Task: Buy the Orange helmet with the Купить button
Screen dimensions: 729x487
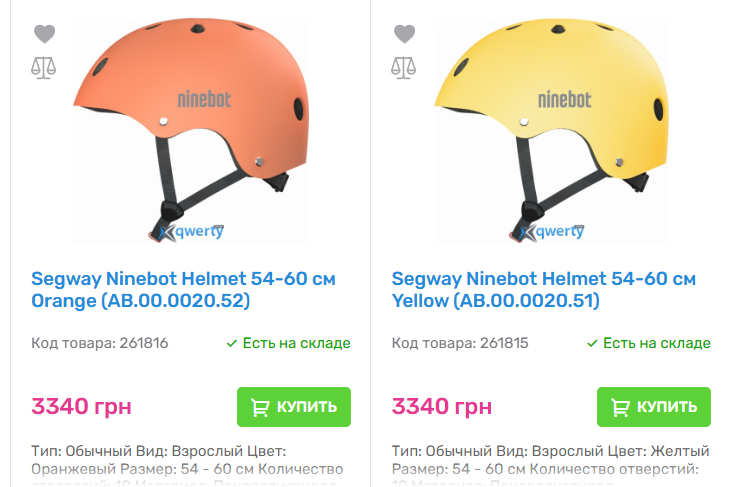Action: coord(294,407)
